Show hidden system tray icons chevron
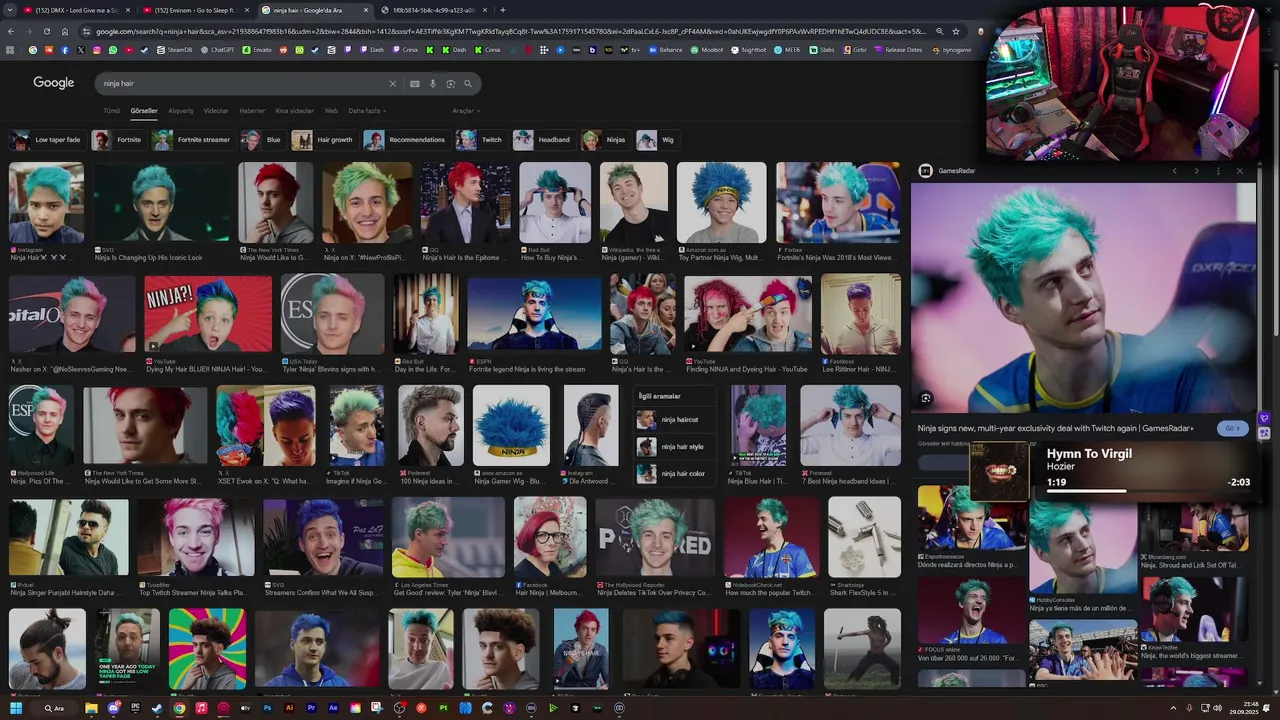 click(x=1173, y=708)
